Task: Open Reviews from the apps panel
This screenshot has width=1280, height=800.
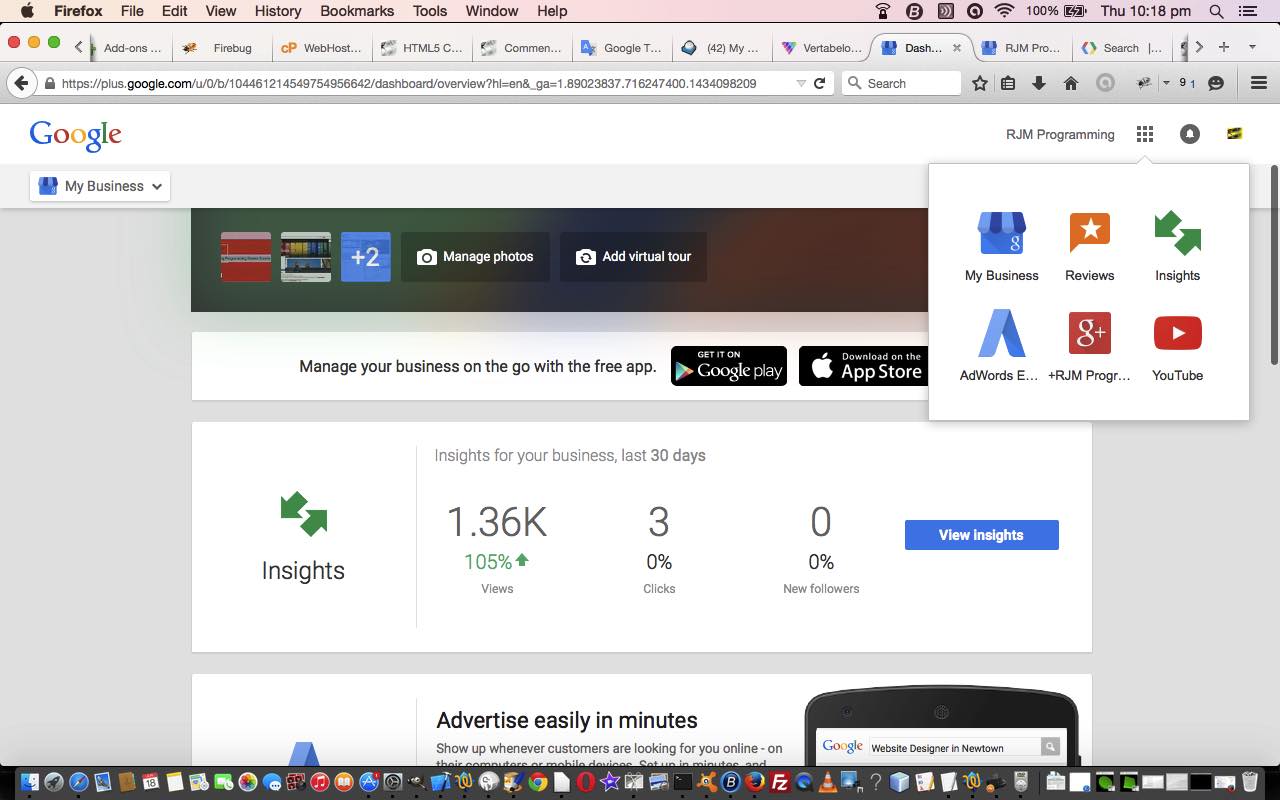Action: [x=1089, y=246]
